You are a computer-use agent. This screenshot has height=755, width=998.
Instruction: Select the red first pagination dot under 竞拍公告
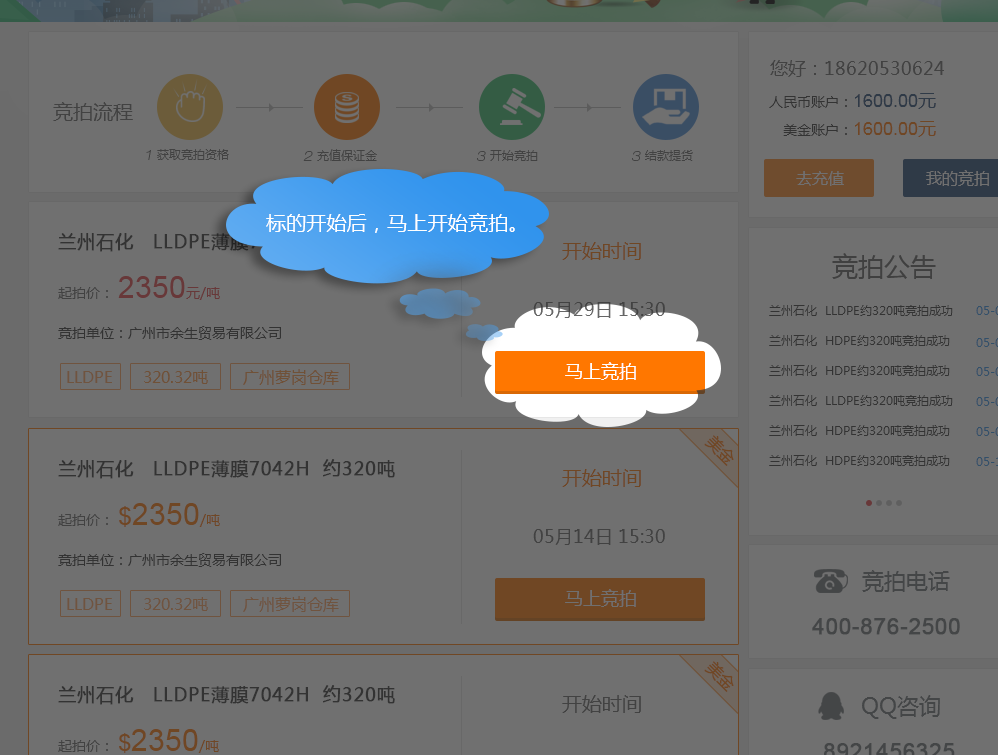coord(869,503)
